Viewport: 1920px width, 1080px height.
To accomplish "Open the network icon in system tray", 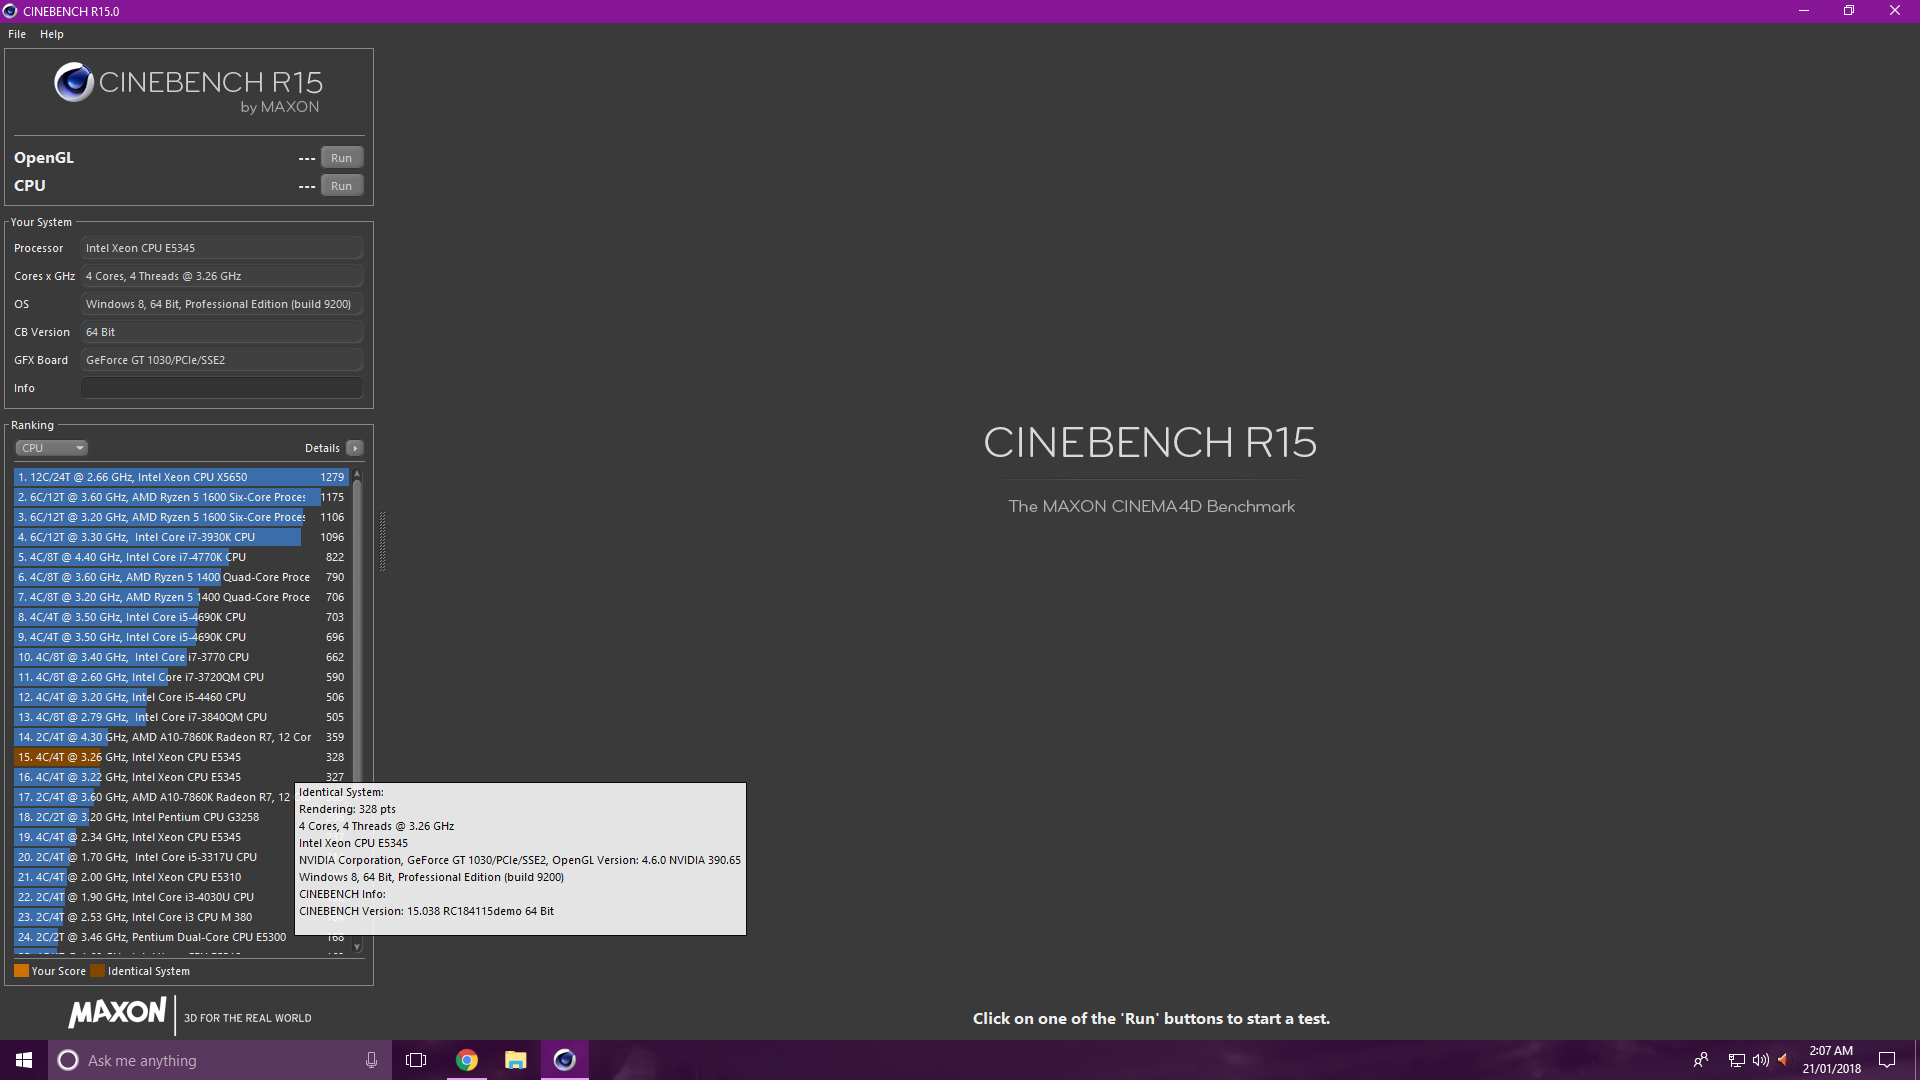I will (1737, 1060).
